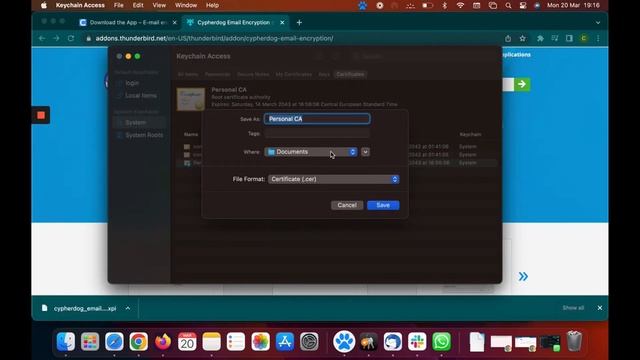Open the Help menu
This screenshot has height=360, width=640.
[212, 5]
